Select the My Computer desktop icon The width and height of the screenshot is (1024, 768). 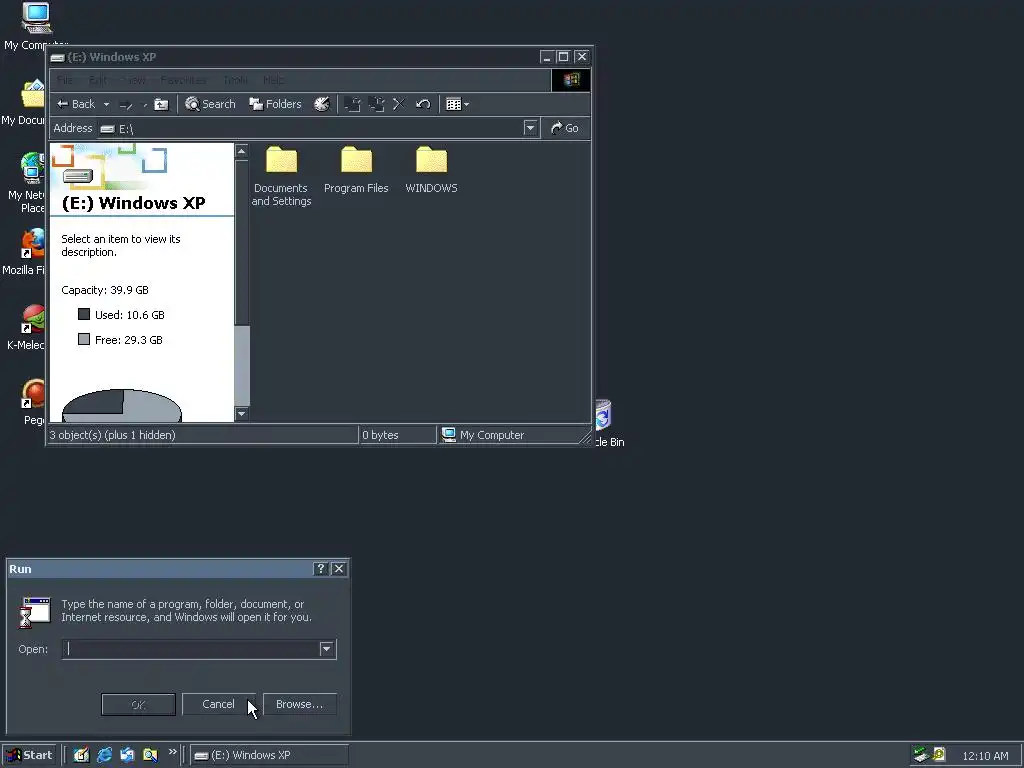tap(35, 27)
